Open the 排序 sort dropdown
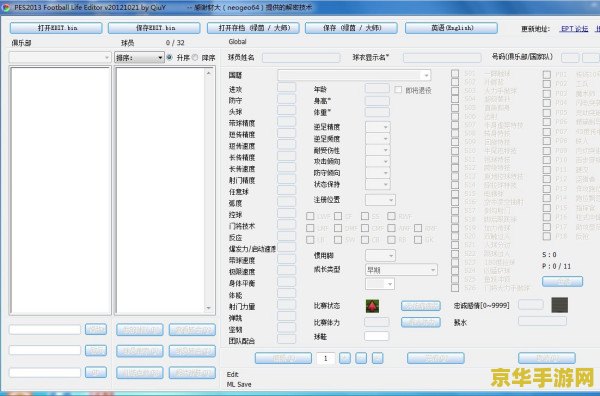Screen dimensions: 600x396 139,57
